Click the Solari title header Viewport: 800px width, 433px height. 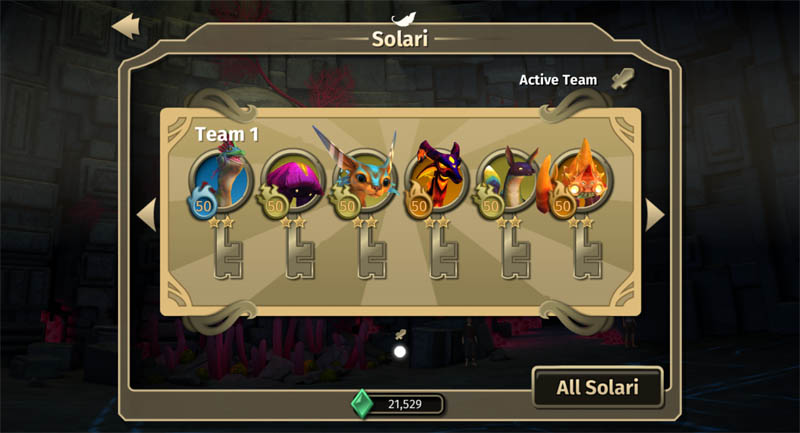[x=399, y=39]
